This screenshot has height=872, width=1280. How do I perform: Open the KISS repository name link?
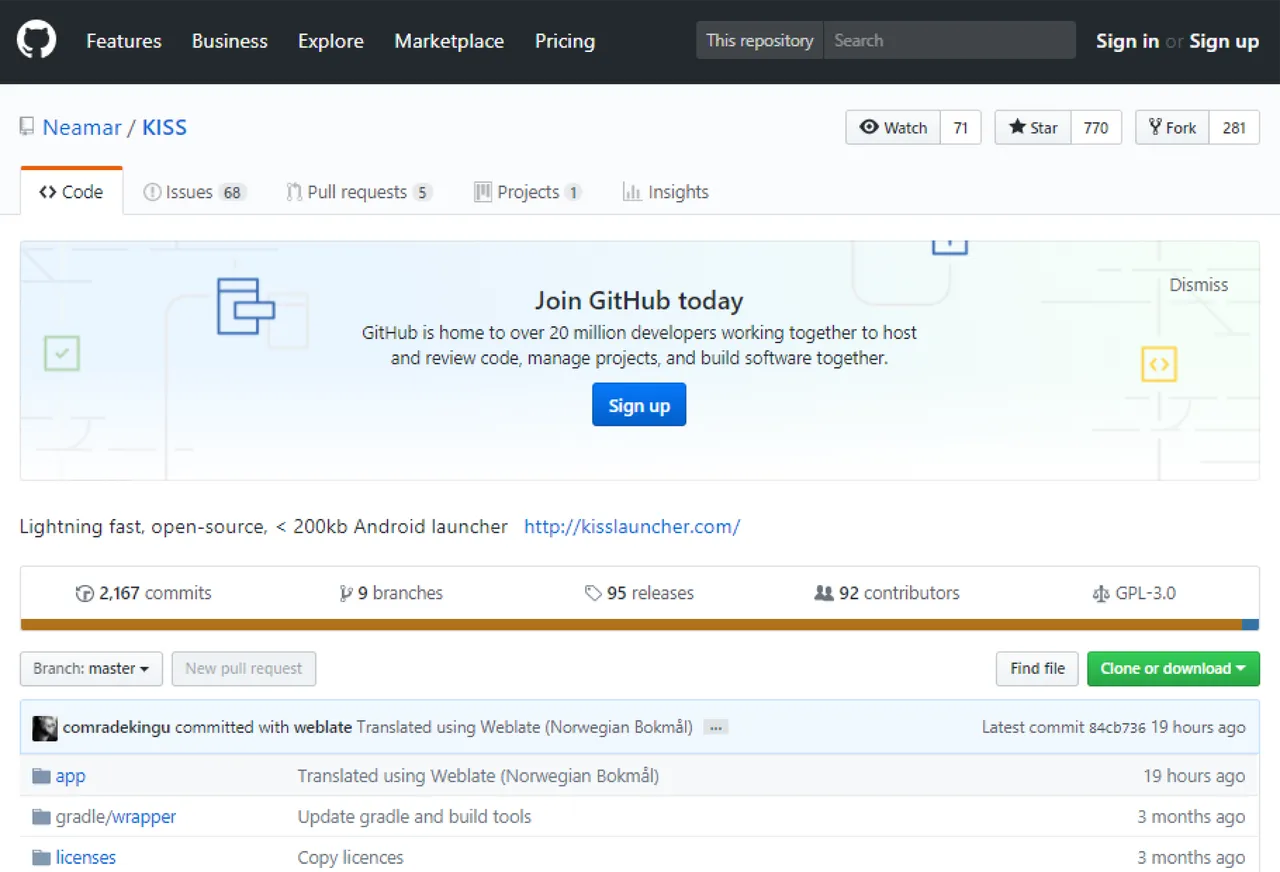(x=164, y=127)
